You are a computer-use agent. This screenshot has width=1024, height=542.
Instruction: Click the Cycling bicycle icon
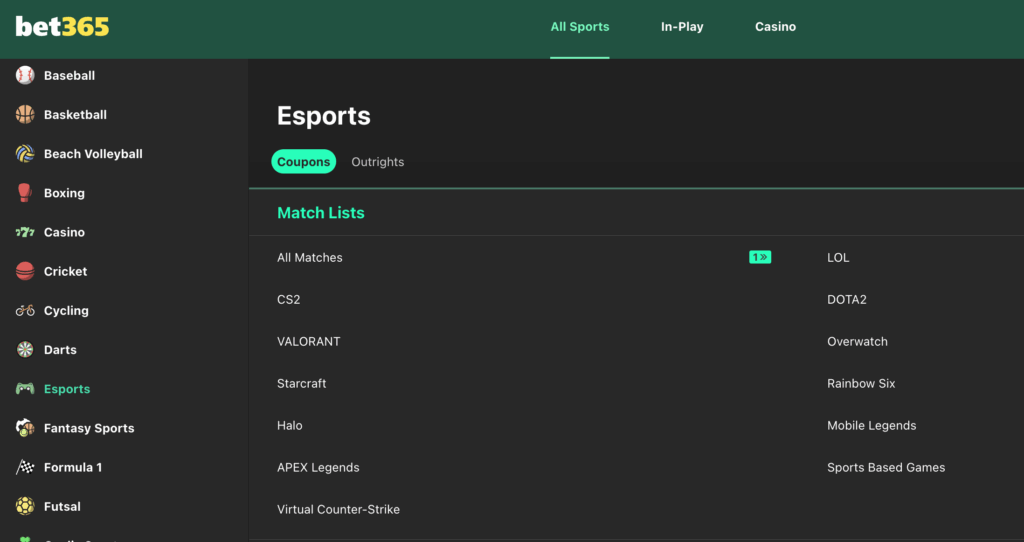tap(25, 310)
